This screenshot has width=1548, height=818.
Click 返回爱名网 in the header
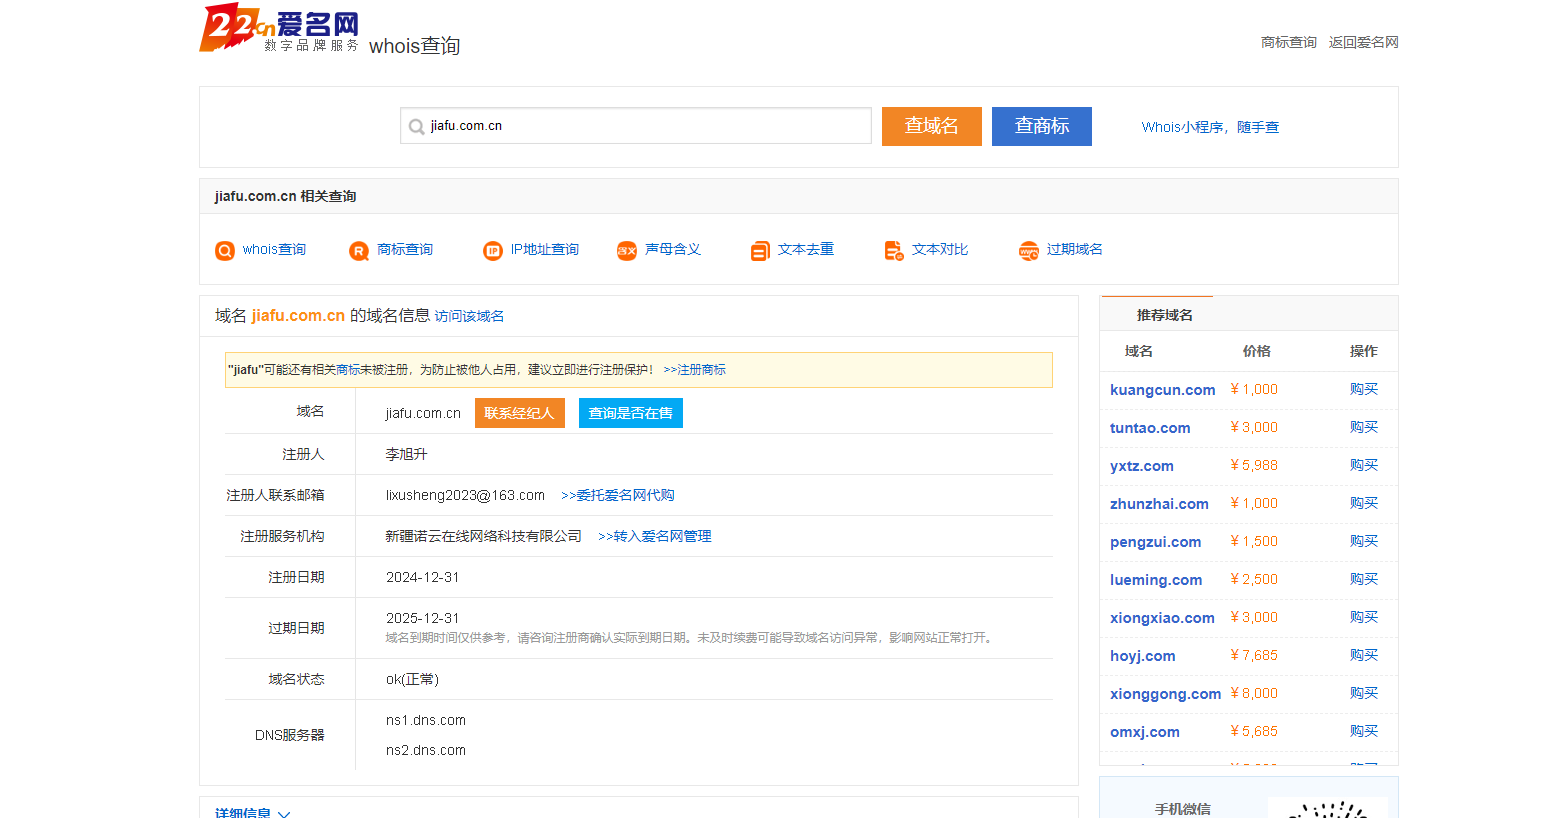click(x=1364, y=42)
